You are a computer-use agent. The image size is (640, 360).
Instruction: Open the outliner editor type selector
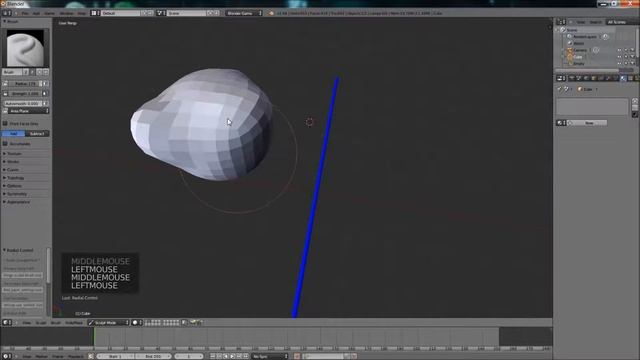click(561, 22)
